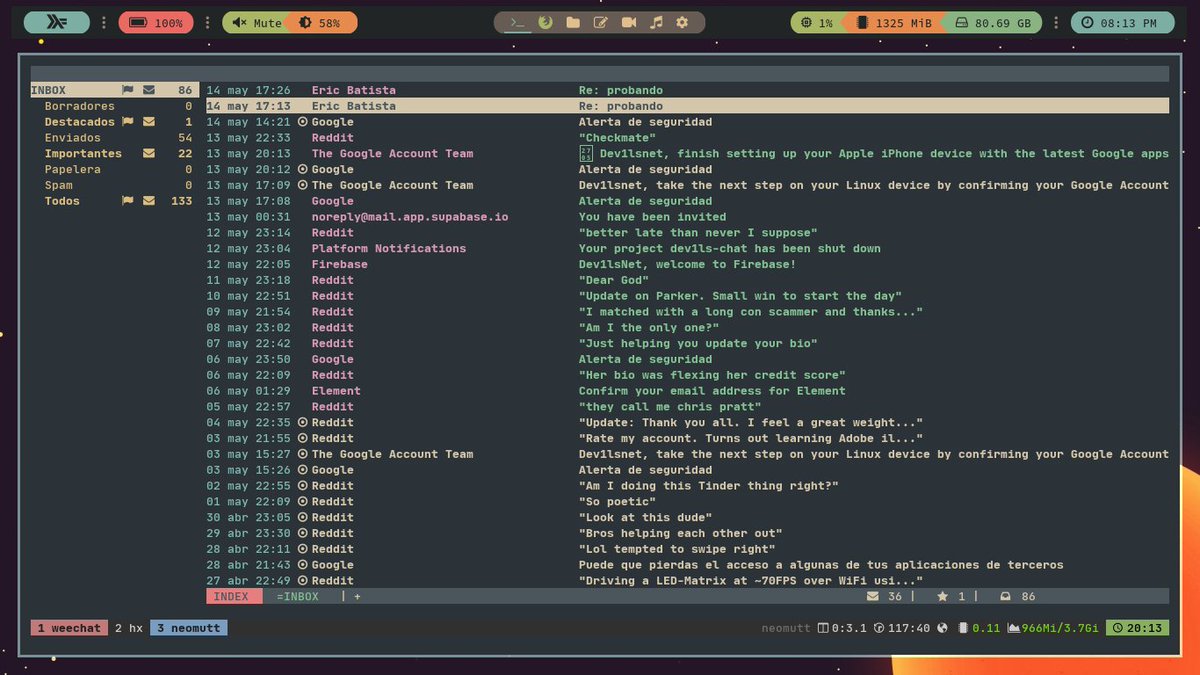This screenshot has width=1200, height=675.
Task: Click the CPU usage icon showing 1%
Action: click(806, 22)
